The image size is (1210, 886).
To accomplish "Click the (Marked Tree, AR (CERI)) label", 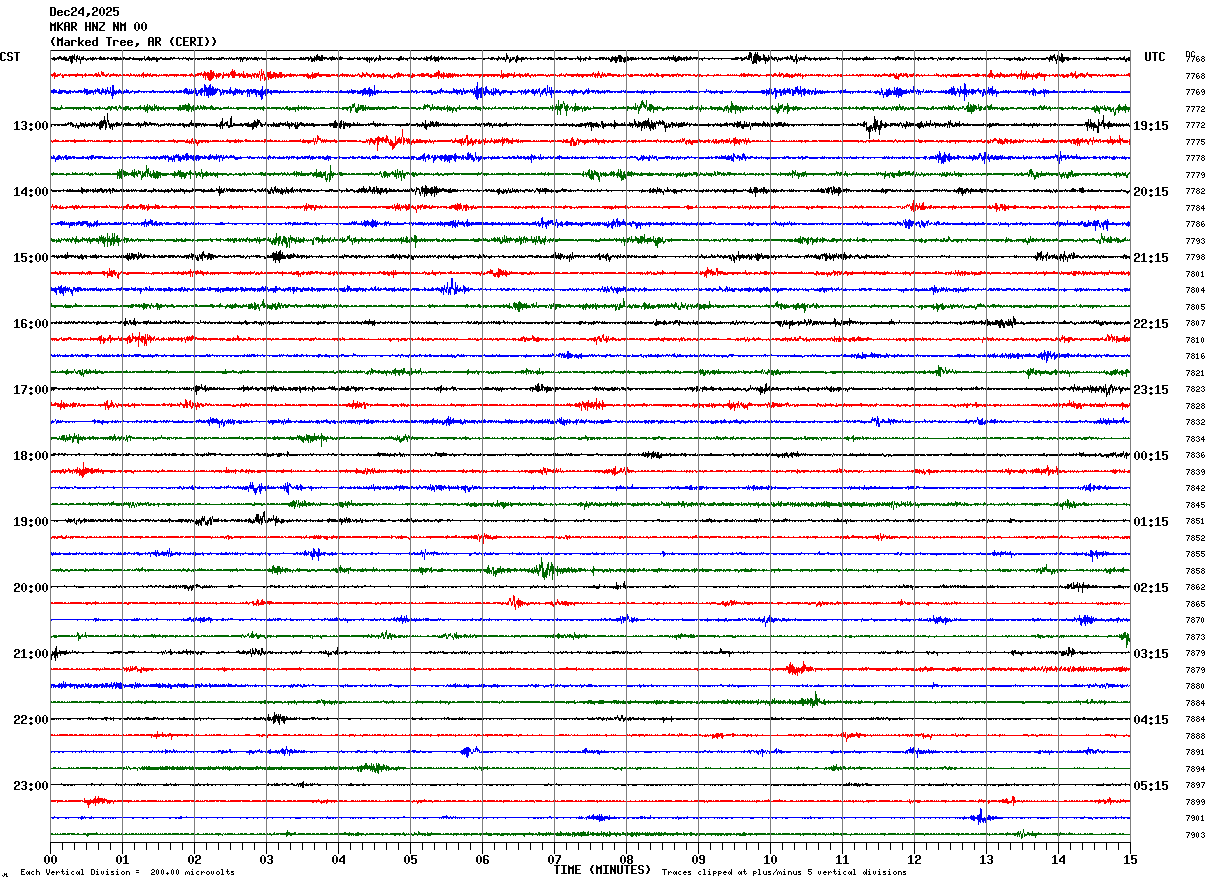I will 133,42.
